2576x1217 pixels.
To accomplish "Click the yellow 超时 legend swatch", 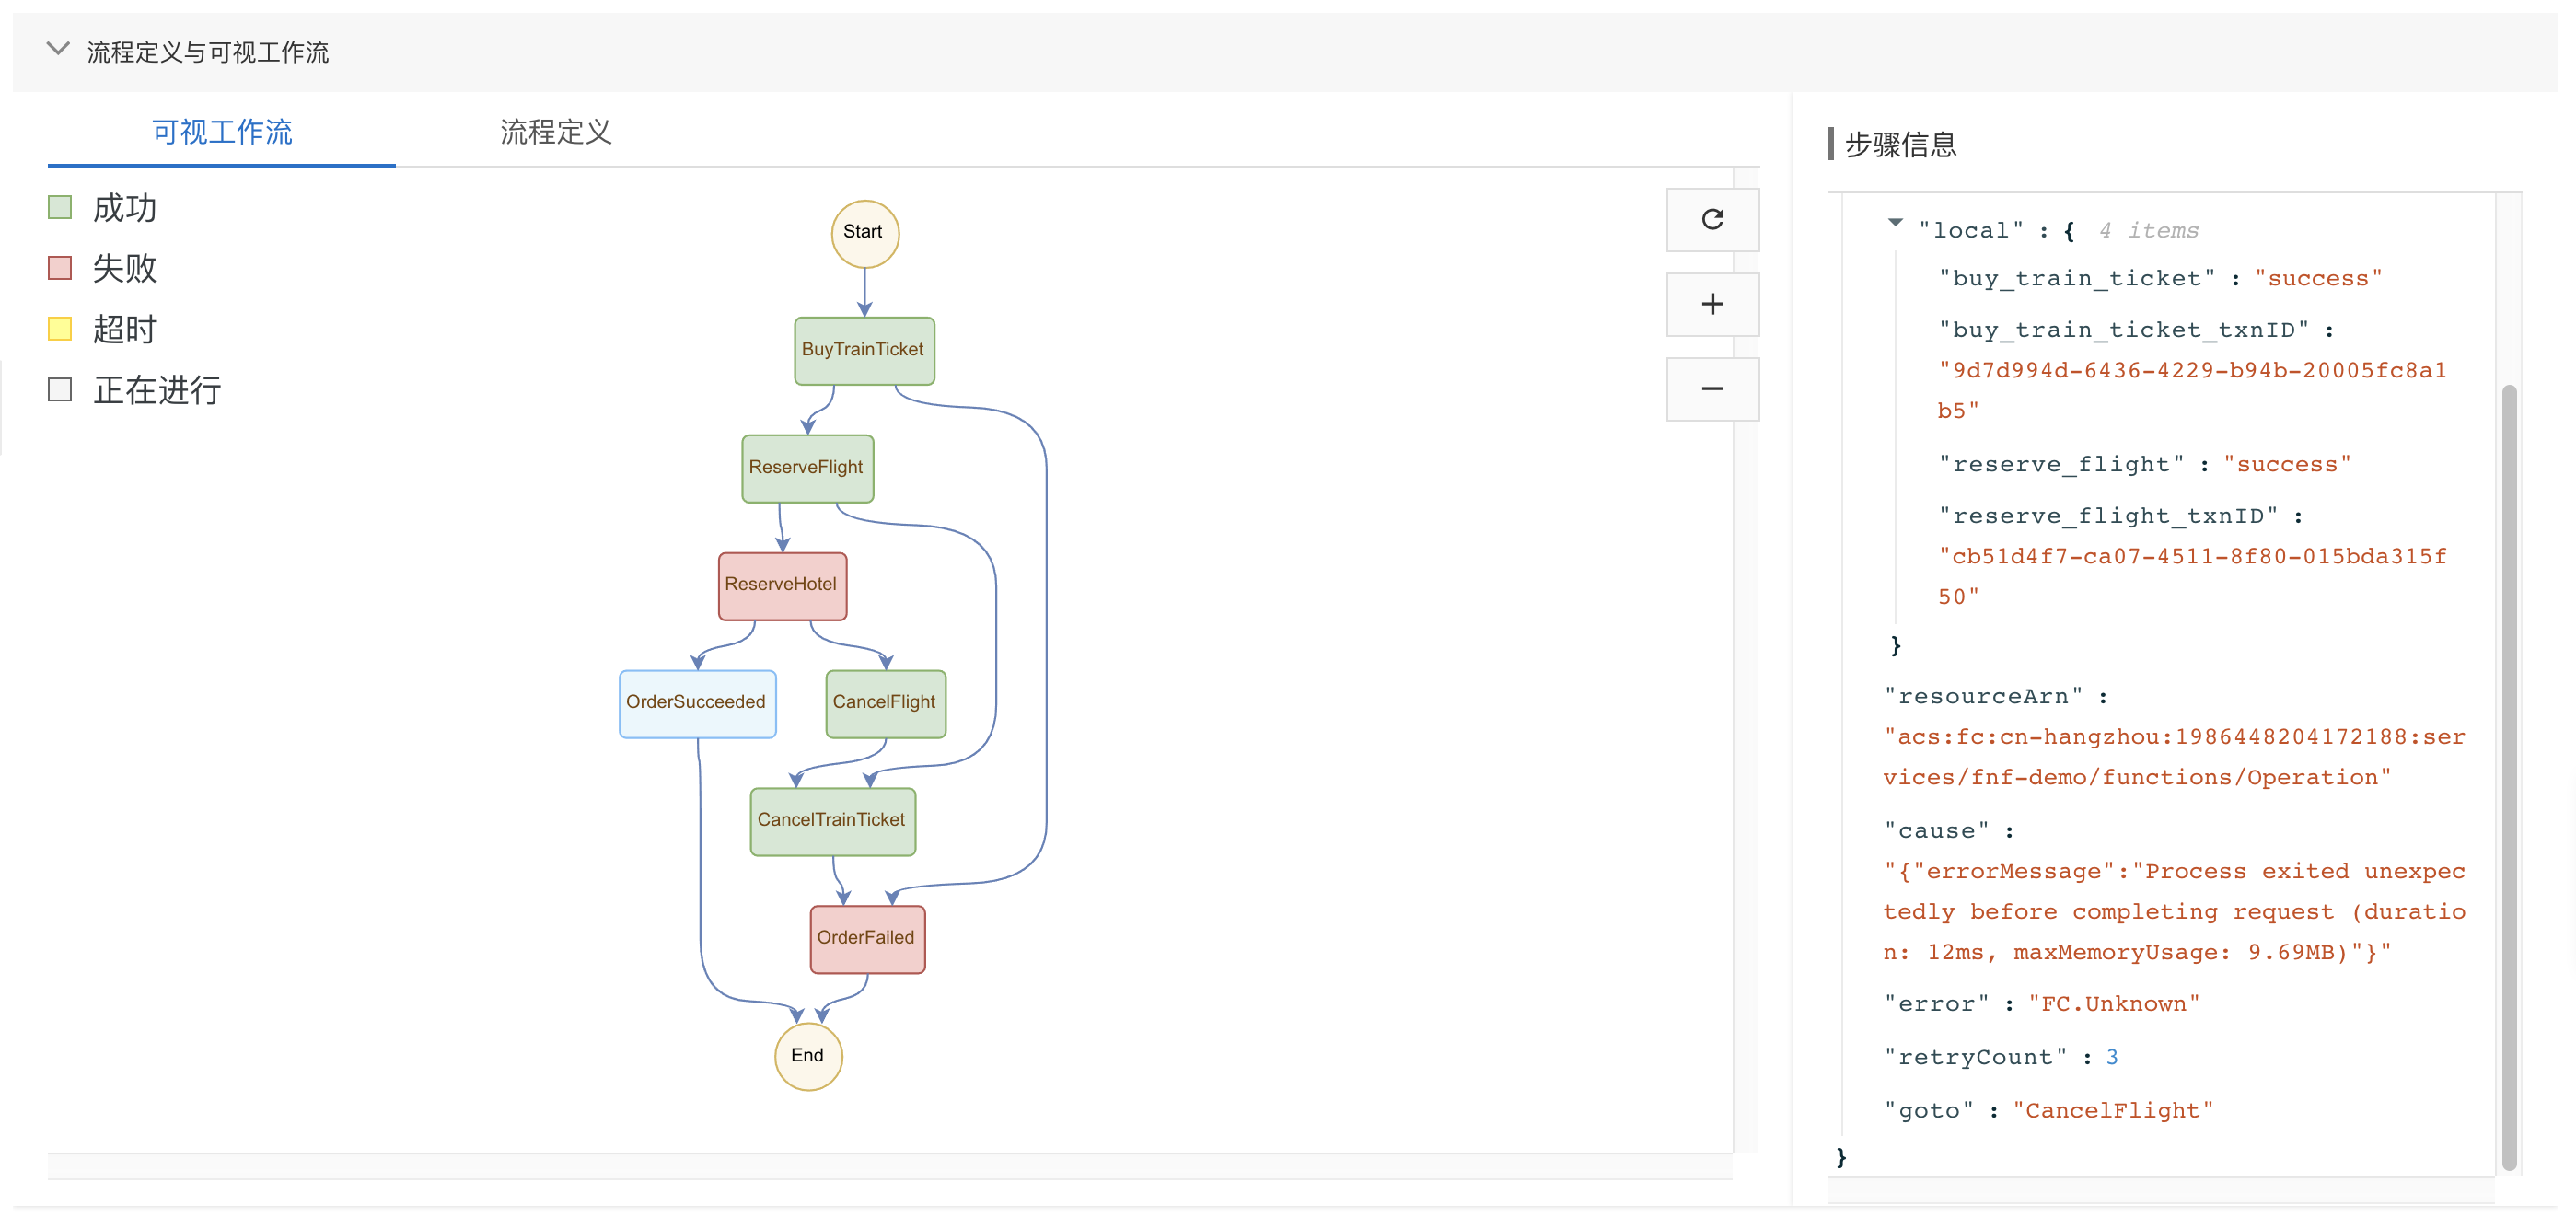I will [60, 329].
